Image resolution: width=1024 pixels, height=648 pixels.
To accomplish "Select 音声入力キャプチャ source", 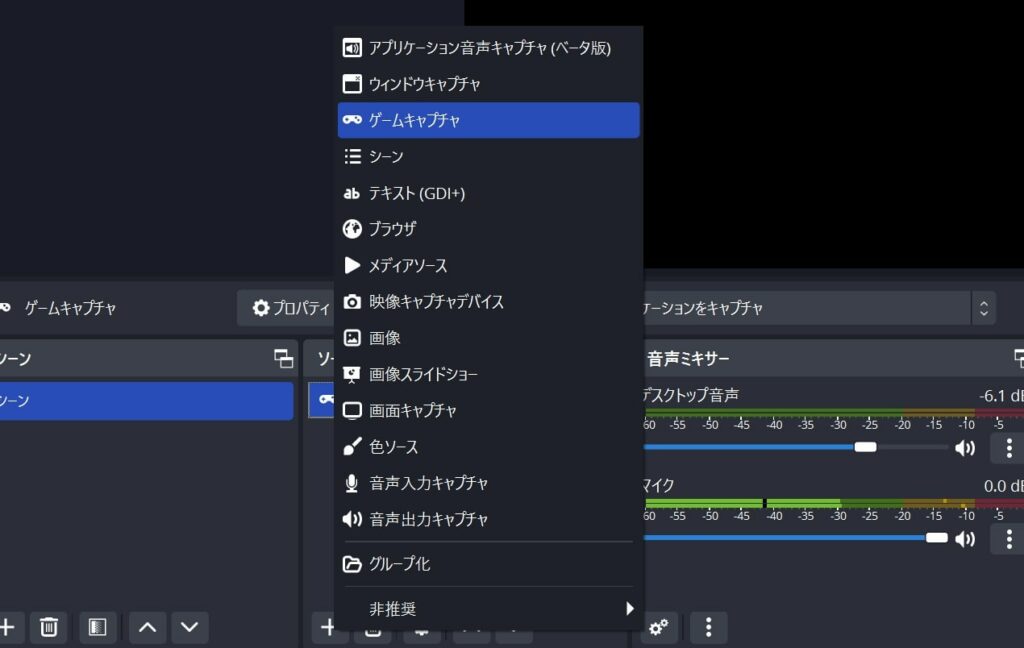I will coord(488,483).
